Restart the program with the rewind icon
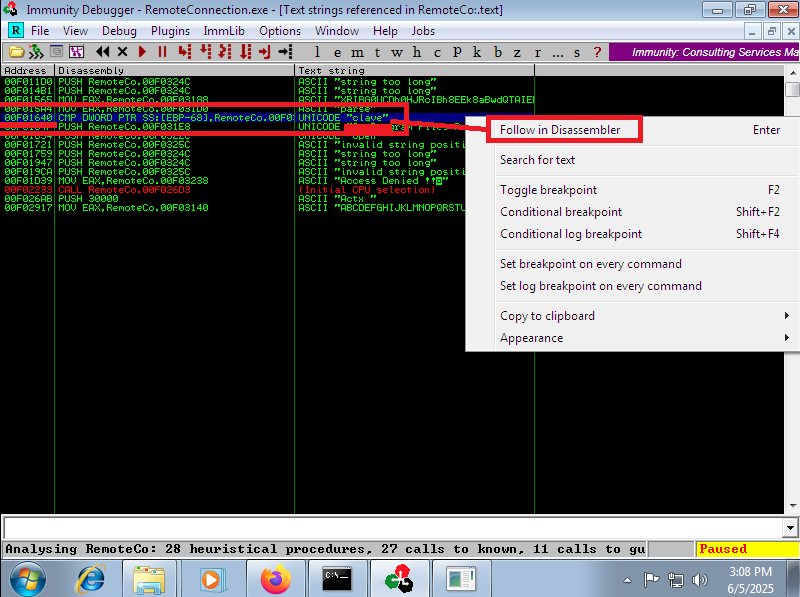Screen dimensions: 800x597 coord(103,52)
